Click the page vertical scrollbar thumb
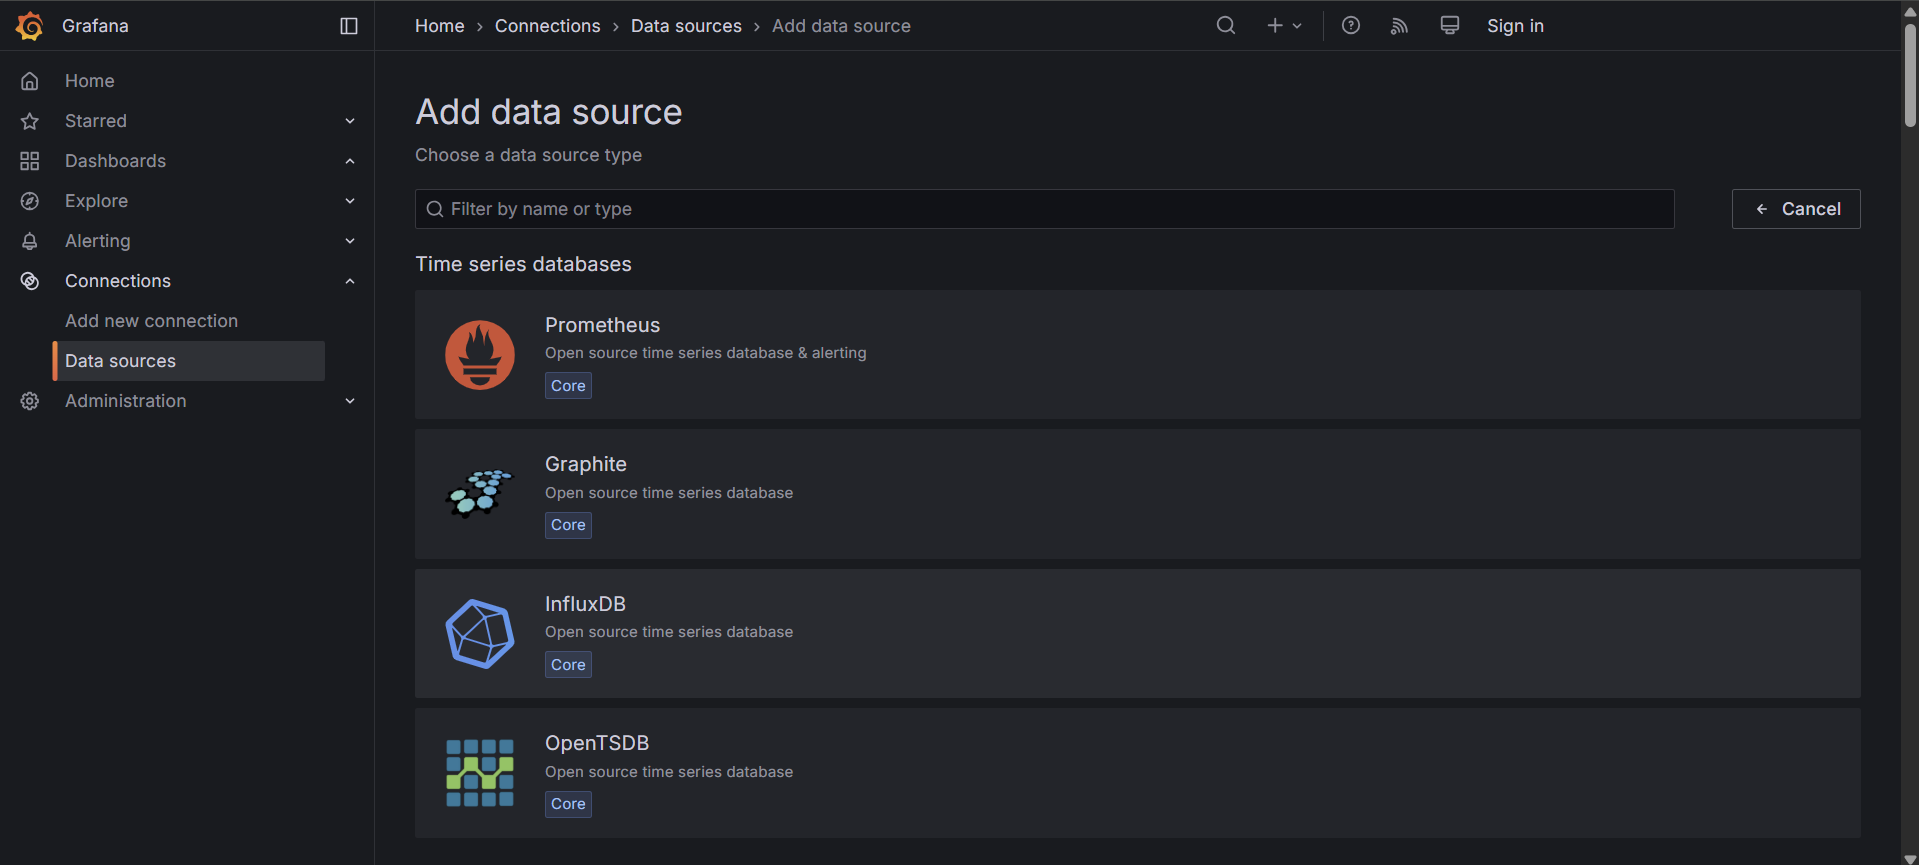This screenshot has height=865, width=1919. tap(1910, 75)
